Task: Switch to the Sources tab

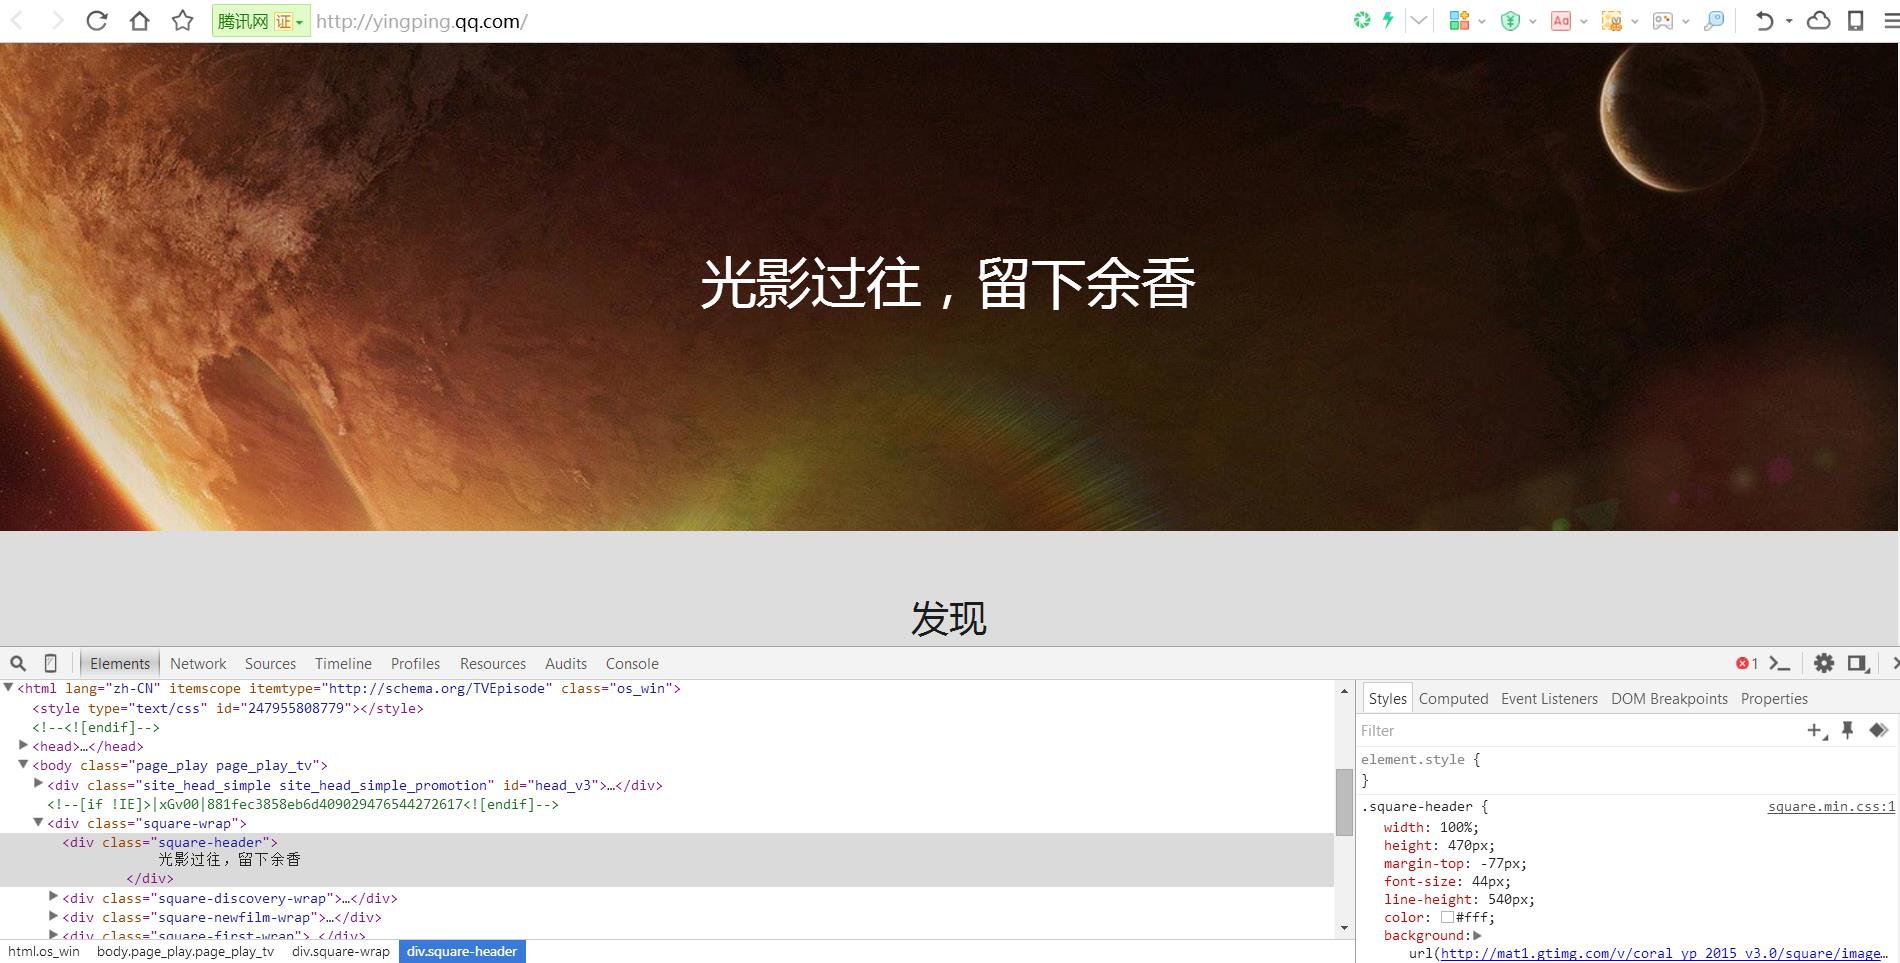Action: click(x=270, y=664)
